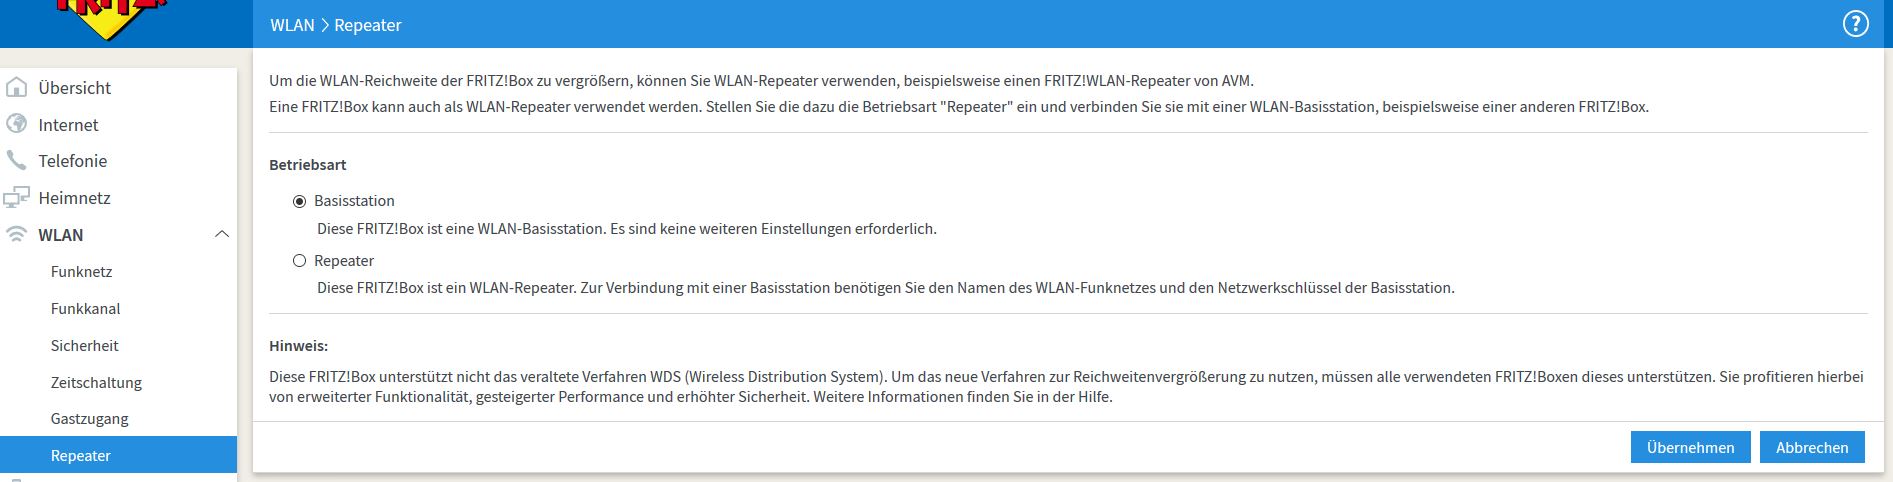This screenshot has height=482, width=1893.
Task: Click the phone icon beside Telefonie
Action: [x=16, y=160]
